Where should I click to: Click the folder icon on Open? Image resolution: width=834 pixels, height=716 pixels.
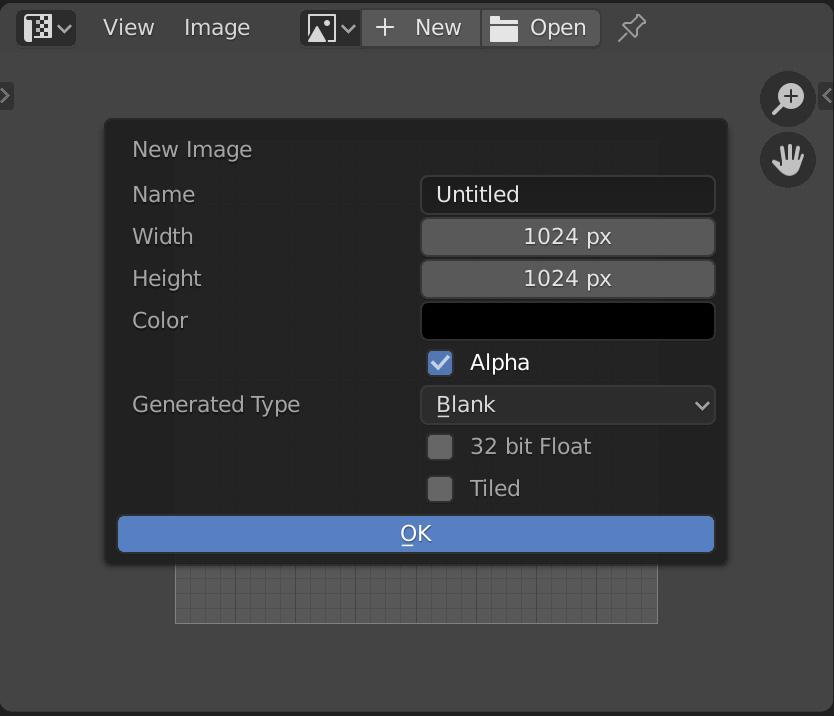coord(503,28)
